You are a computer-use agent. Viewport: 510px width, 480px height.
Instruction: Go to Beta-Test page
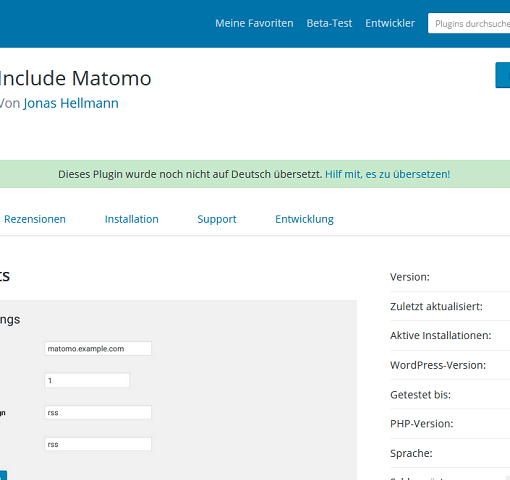(329, 23)
